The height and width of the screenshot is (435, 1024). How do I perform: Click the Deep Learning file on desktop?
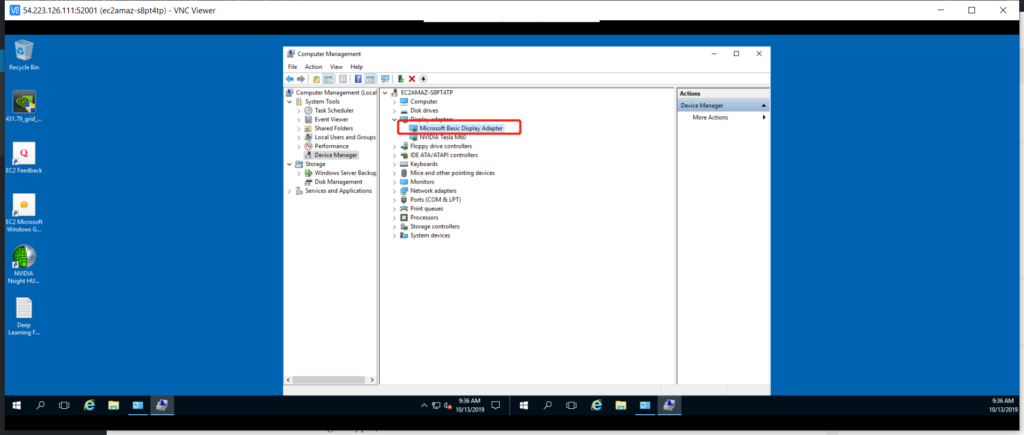[x=23, y=314]
